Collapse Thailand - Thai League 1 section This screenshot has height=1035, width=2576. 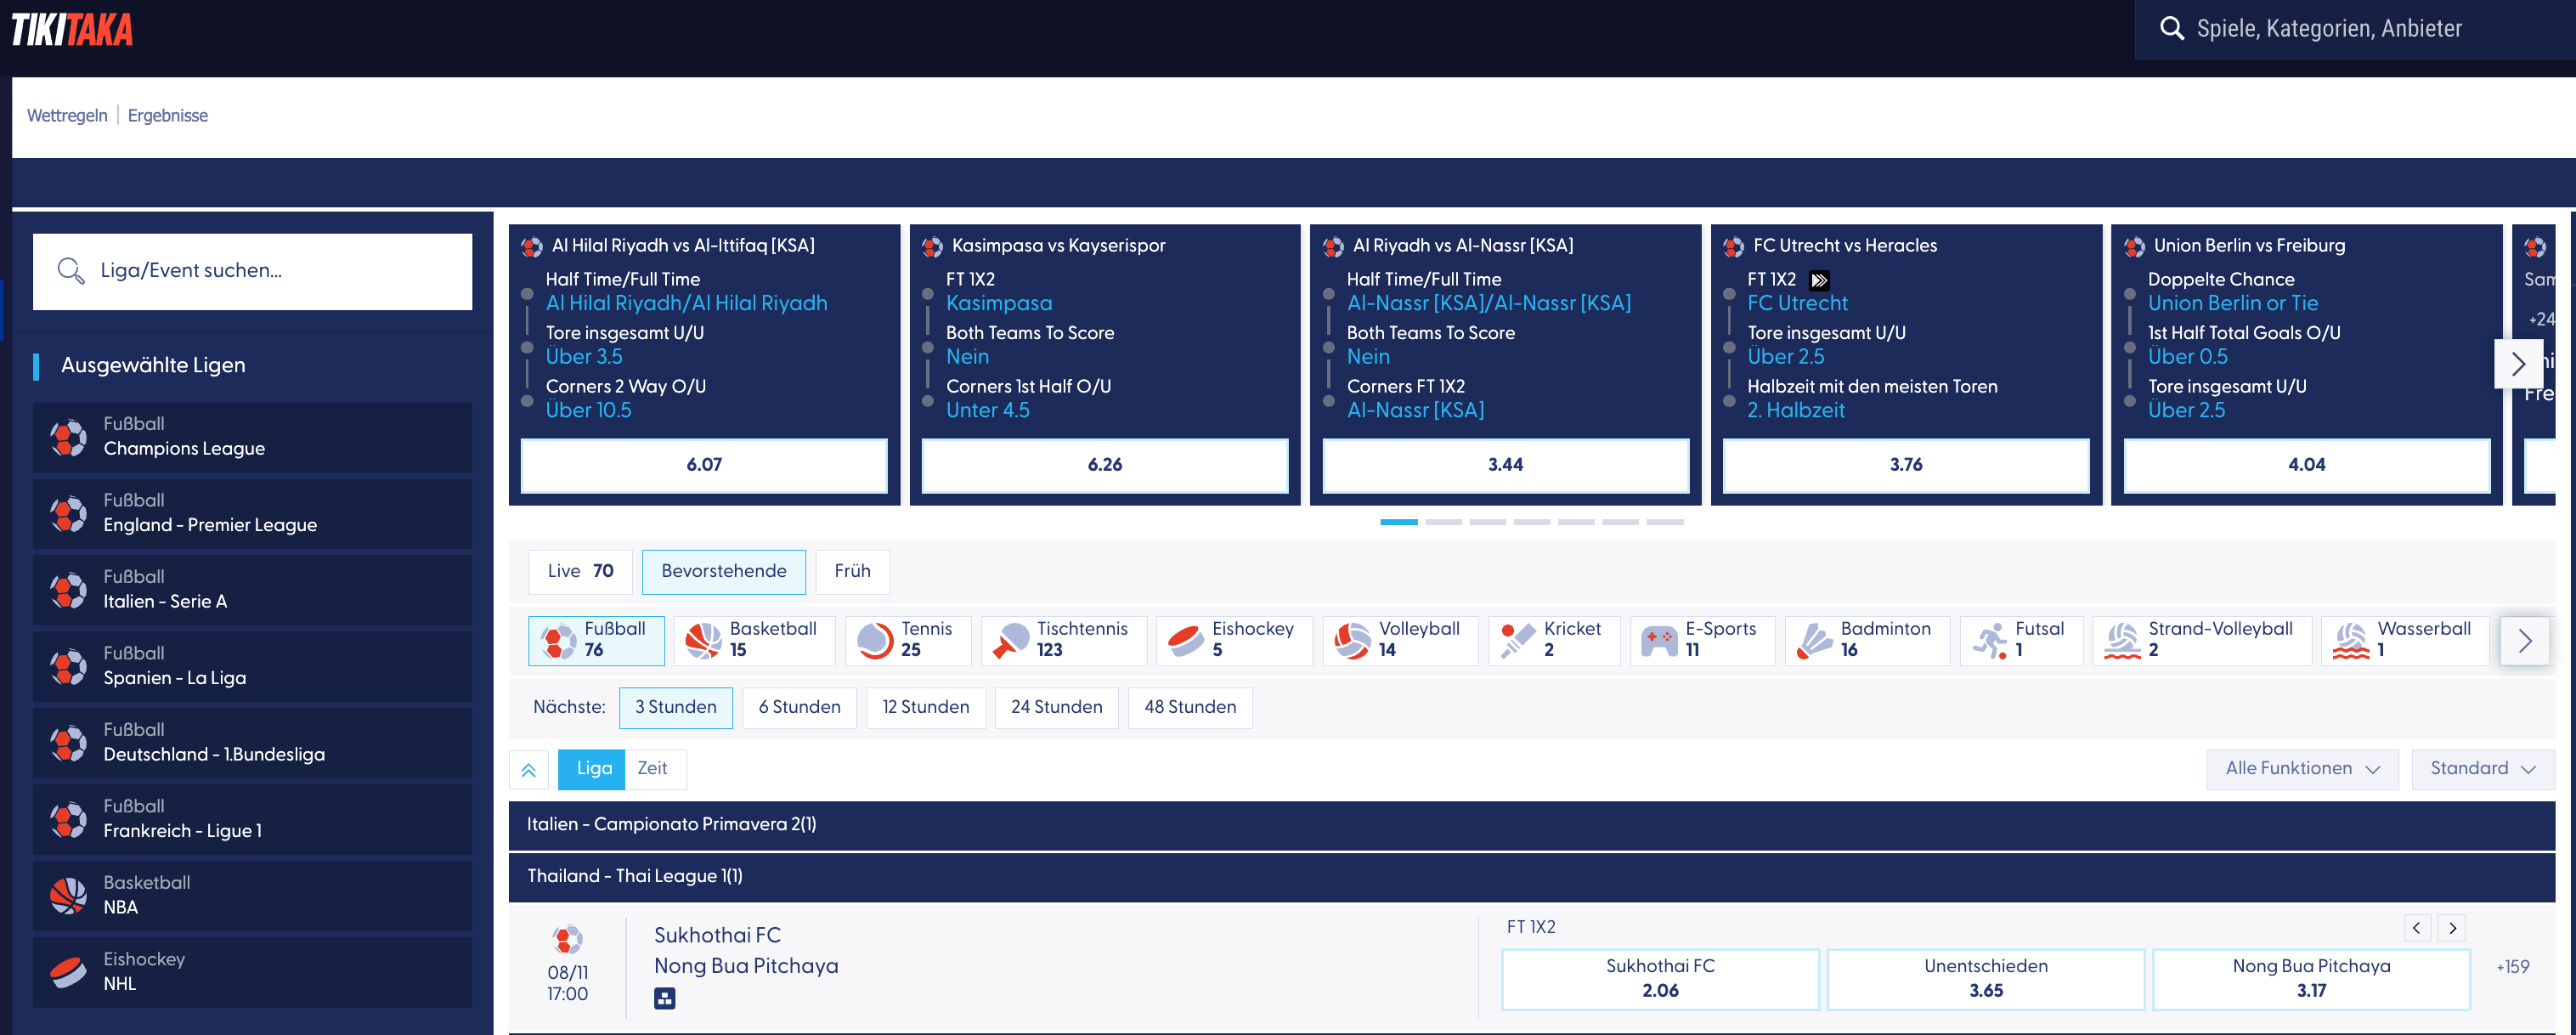(1531, 876)
